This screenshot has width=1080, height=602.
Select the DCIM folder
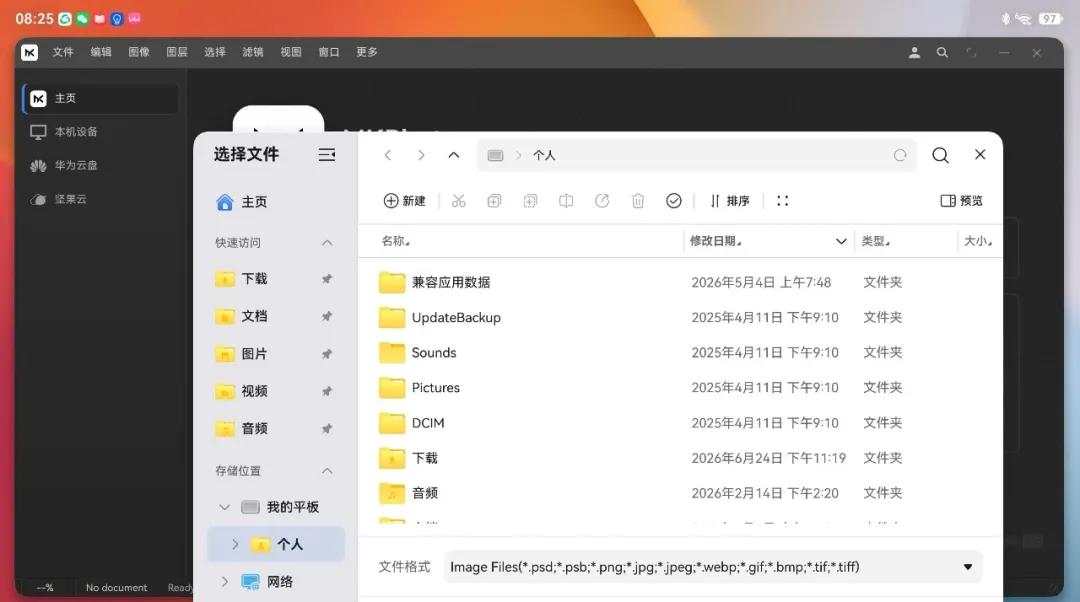pos(681,423)
